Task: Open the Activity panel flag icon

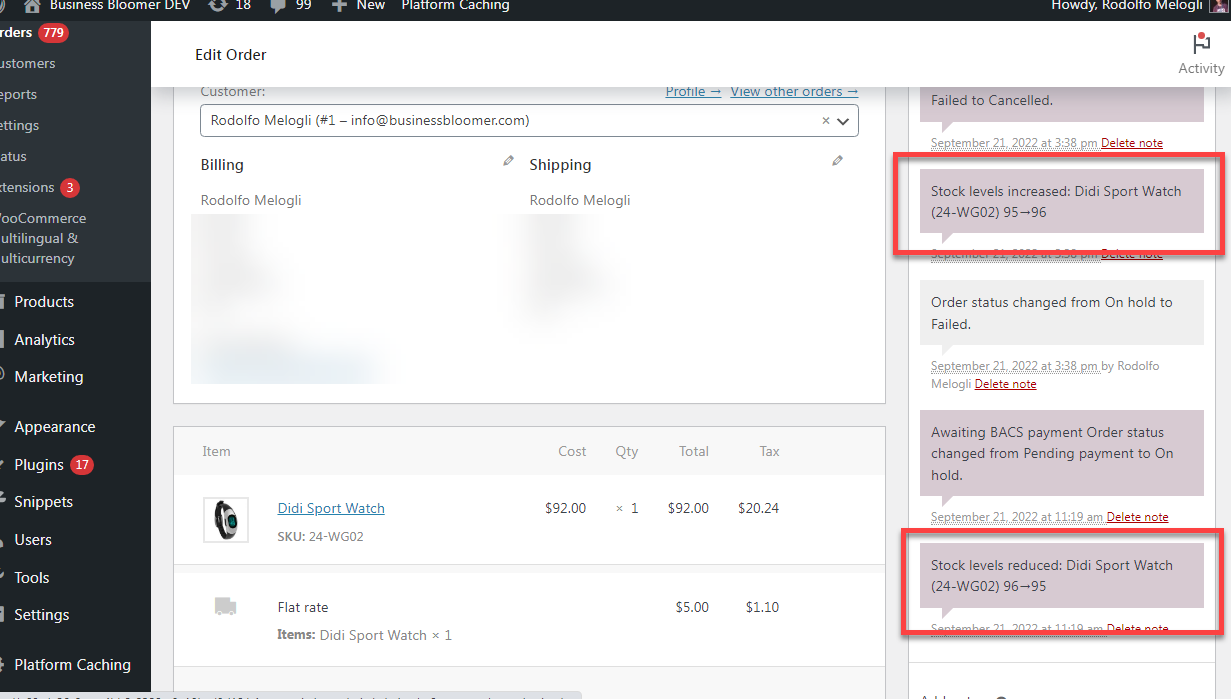Action: [x=1201, y=44]
